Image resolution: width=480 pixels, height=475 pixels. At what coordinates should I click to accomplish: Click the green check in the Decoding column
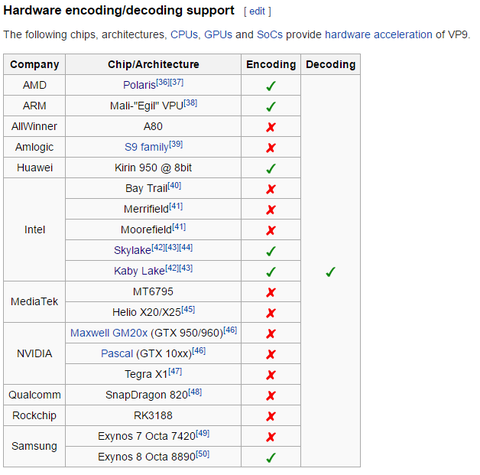coord(330,271)
